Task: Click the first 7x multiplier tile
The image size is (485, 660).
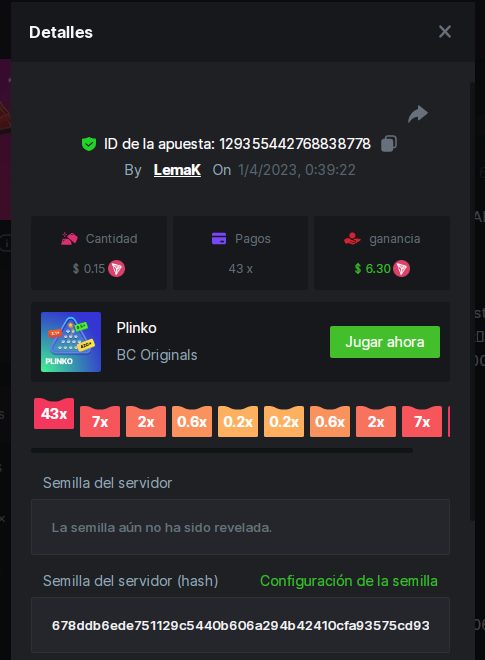Action: 100,421
